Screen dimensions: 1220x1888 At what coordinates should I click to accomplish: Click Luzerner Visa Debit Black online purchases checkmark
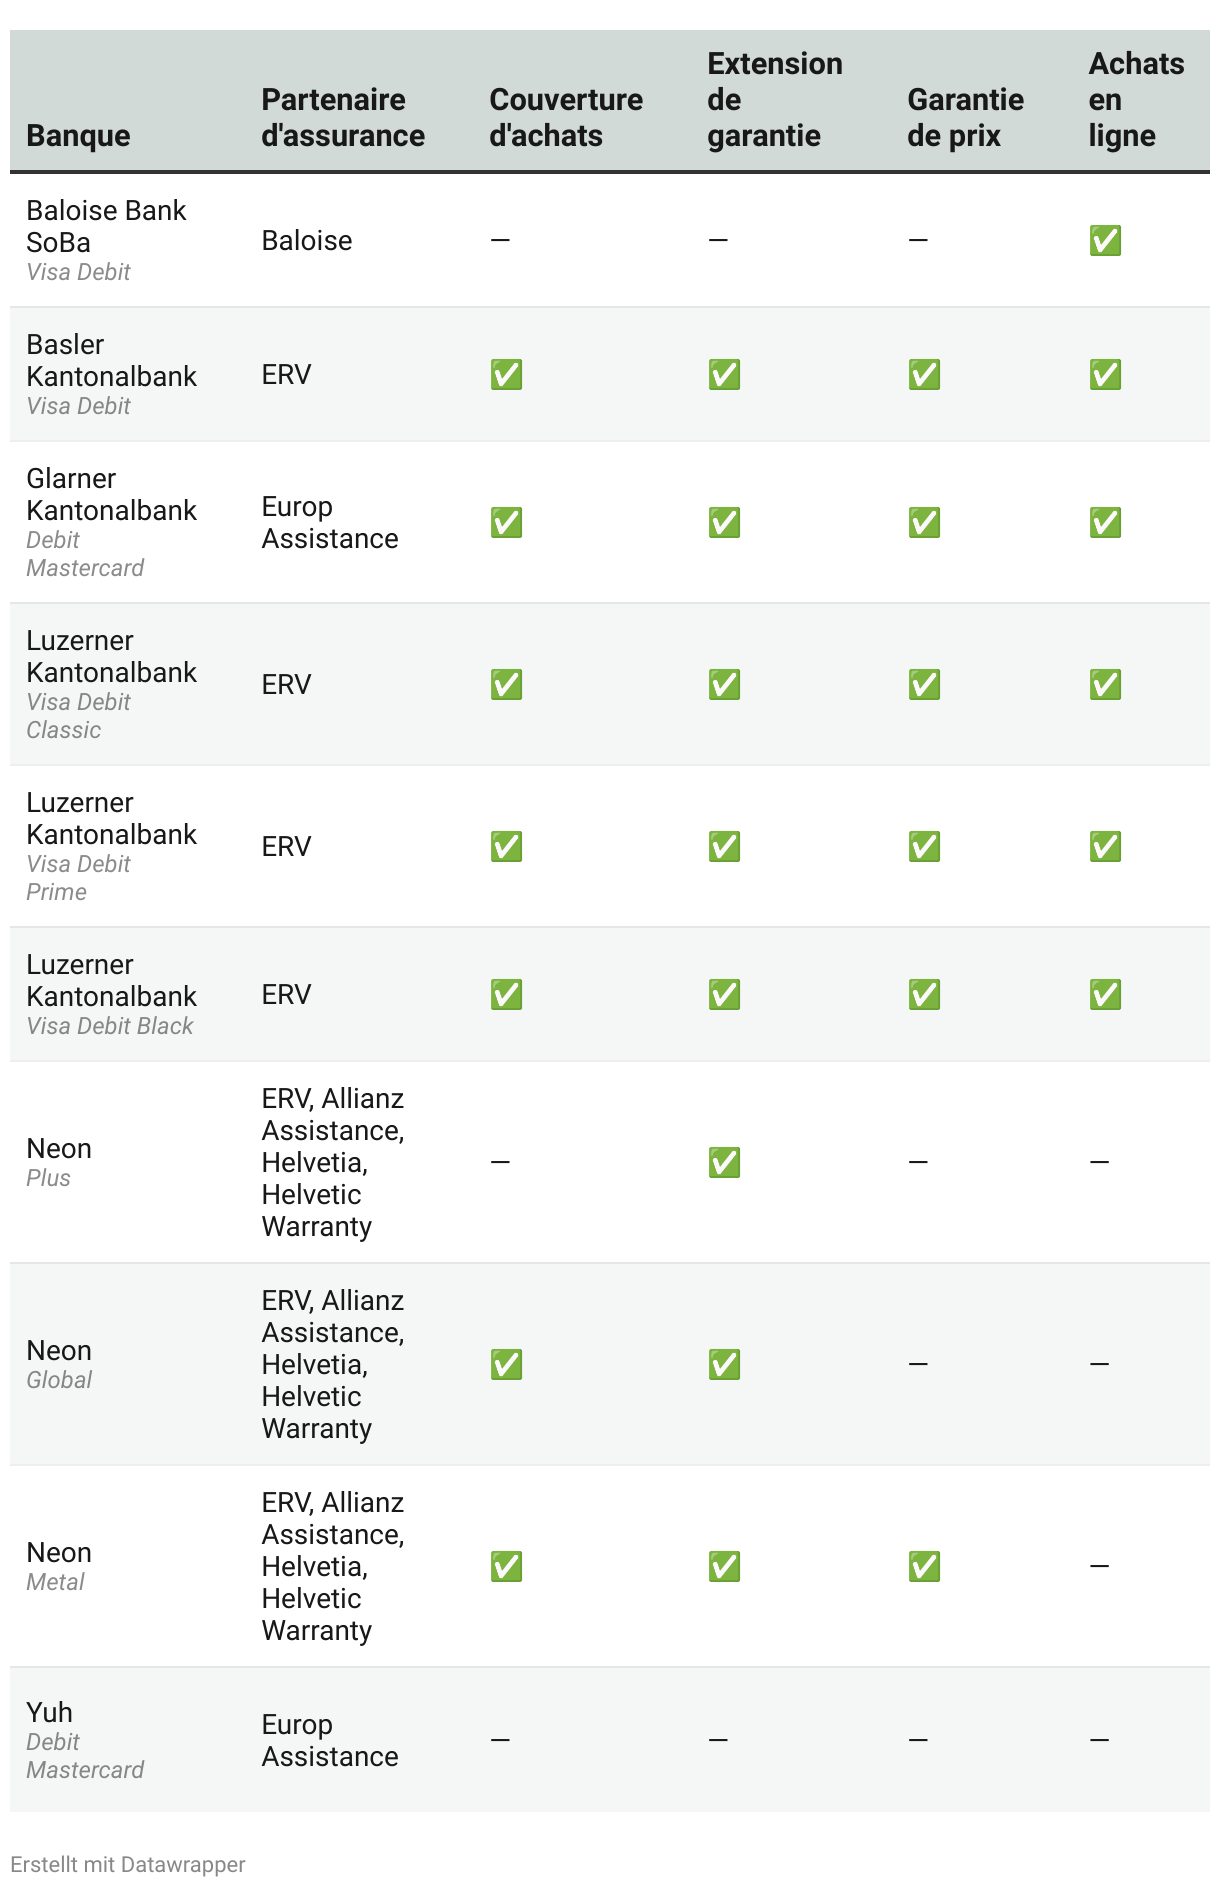[x=1105, y=995]
